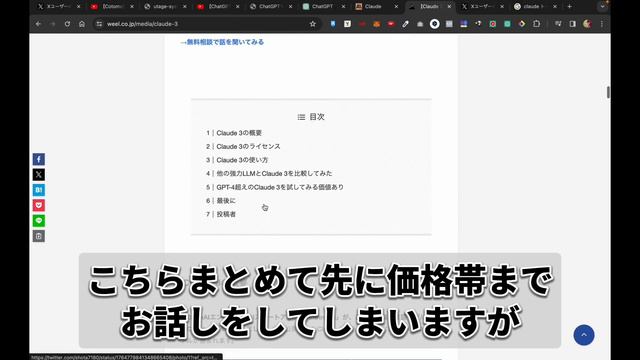This screenshot has width=640, height=360.
Task: Go back to the previous page
Action: click(x=38, y=24)
